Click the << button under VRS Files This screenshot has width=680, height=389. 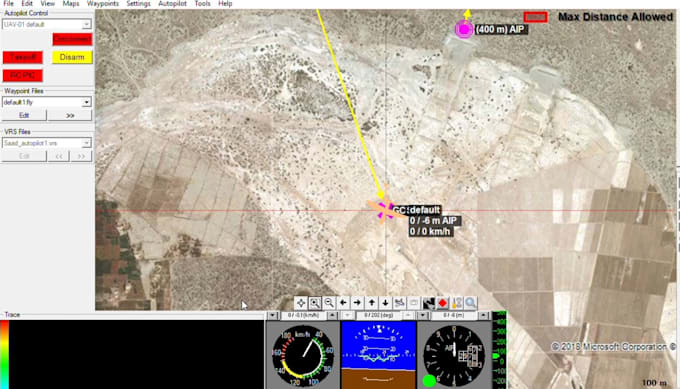point(59,156)
